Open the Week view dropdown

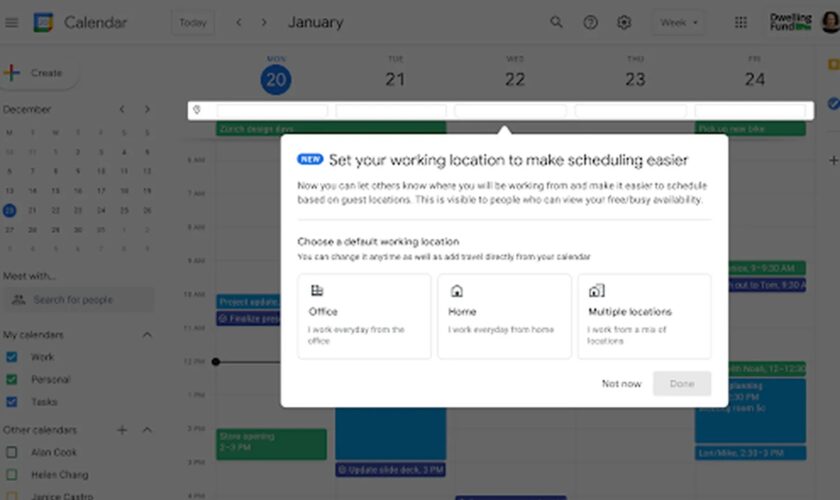click(x=678, y=22)
